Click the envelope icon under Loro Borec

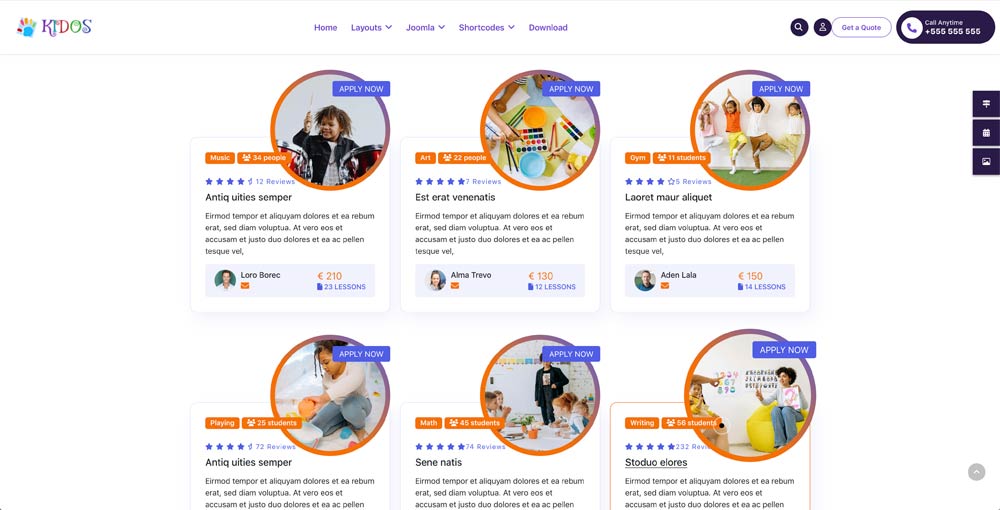(x=245, y=286)
